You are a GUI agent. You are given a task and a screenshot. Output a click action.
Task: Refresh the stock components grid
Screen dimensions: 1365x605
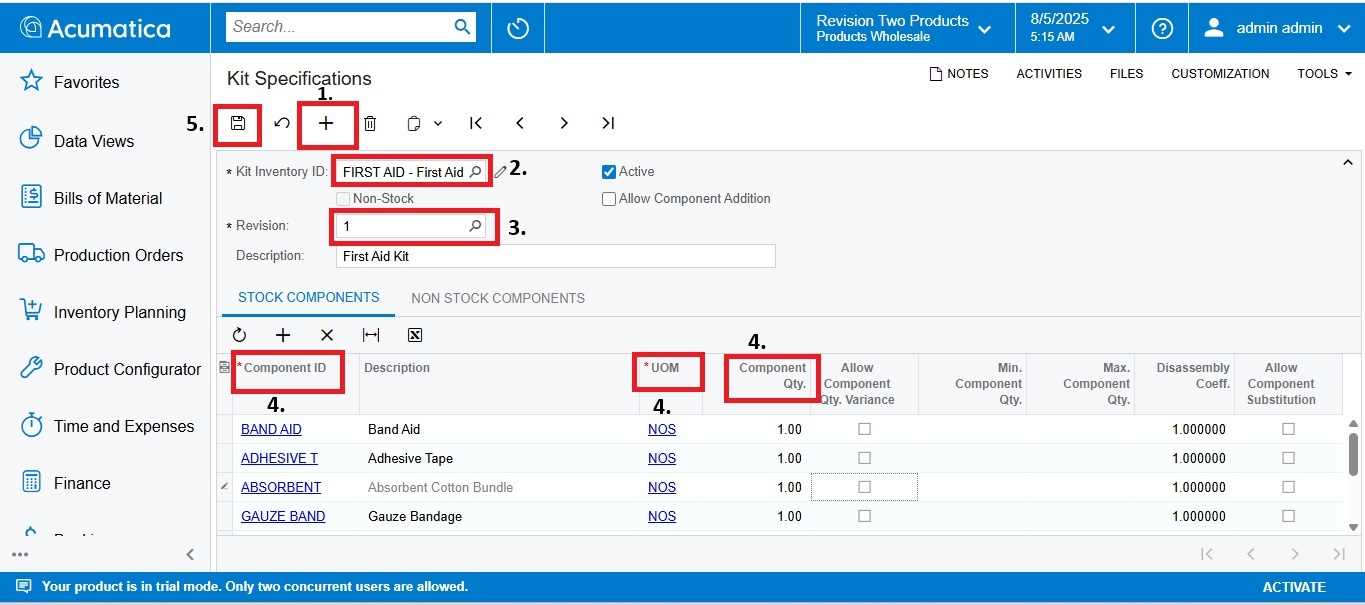[x=239, y=335]
